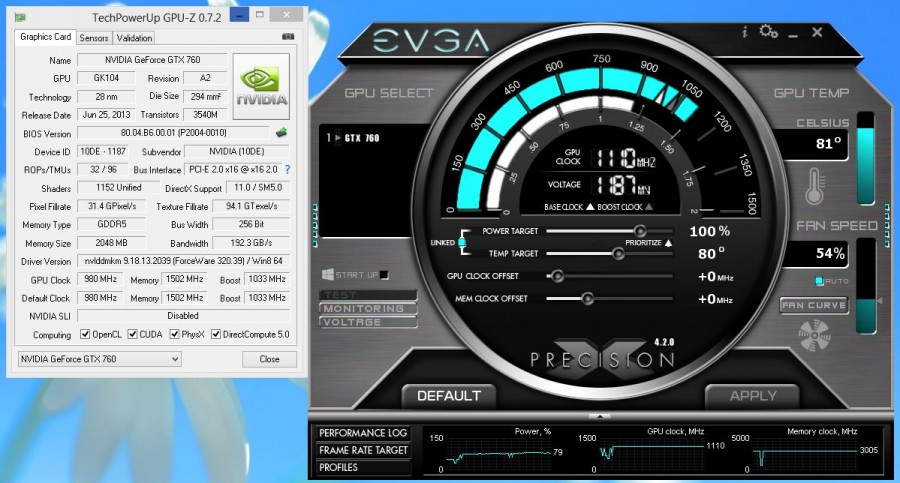Select the Graphics Card tab
900x483 pixels.
45,37
